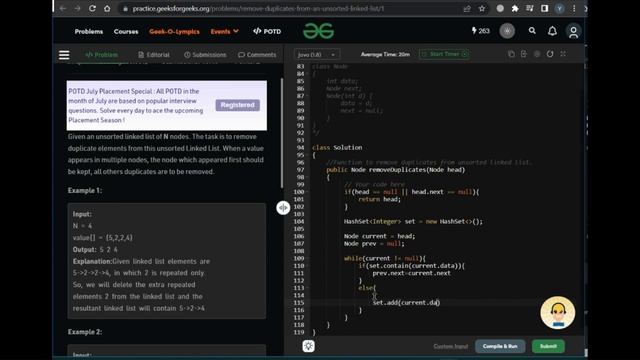
Task: Click the class Solution line
Action: pos(337,148)
